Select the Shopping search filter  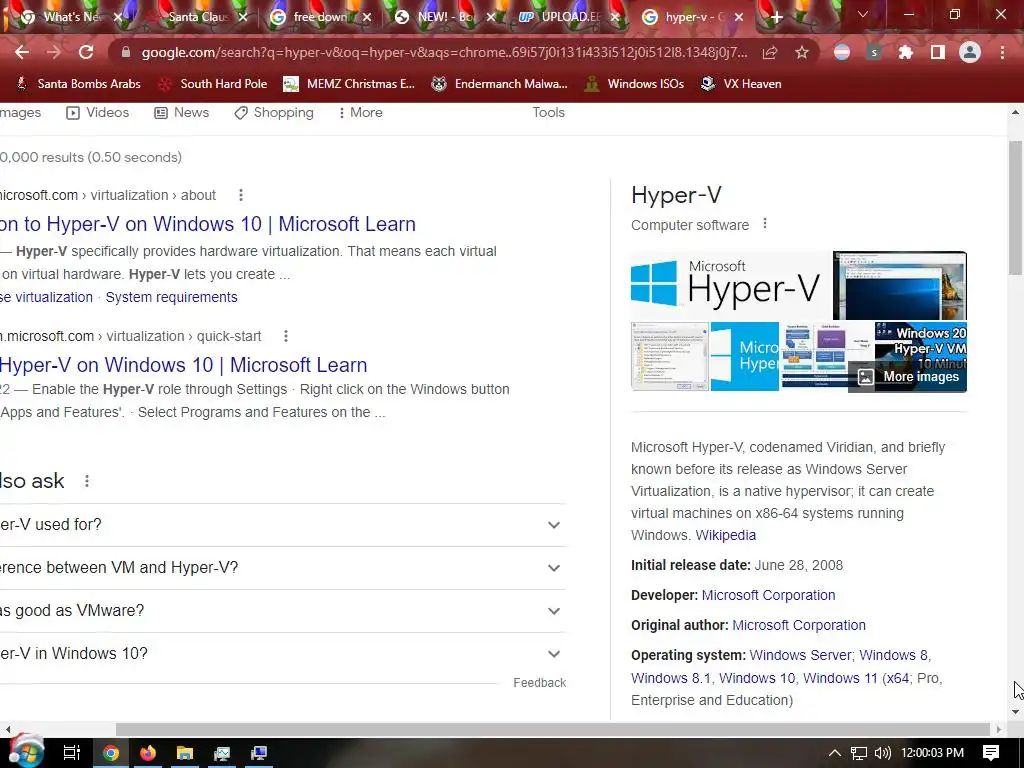tap(274, 112)
